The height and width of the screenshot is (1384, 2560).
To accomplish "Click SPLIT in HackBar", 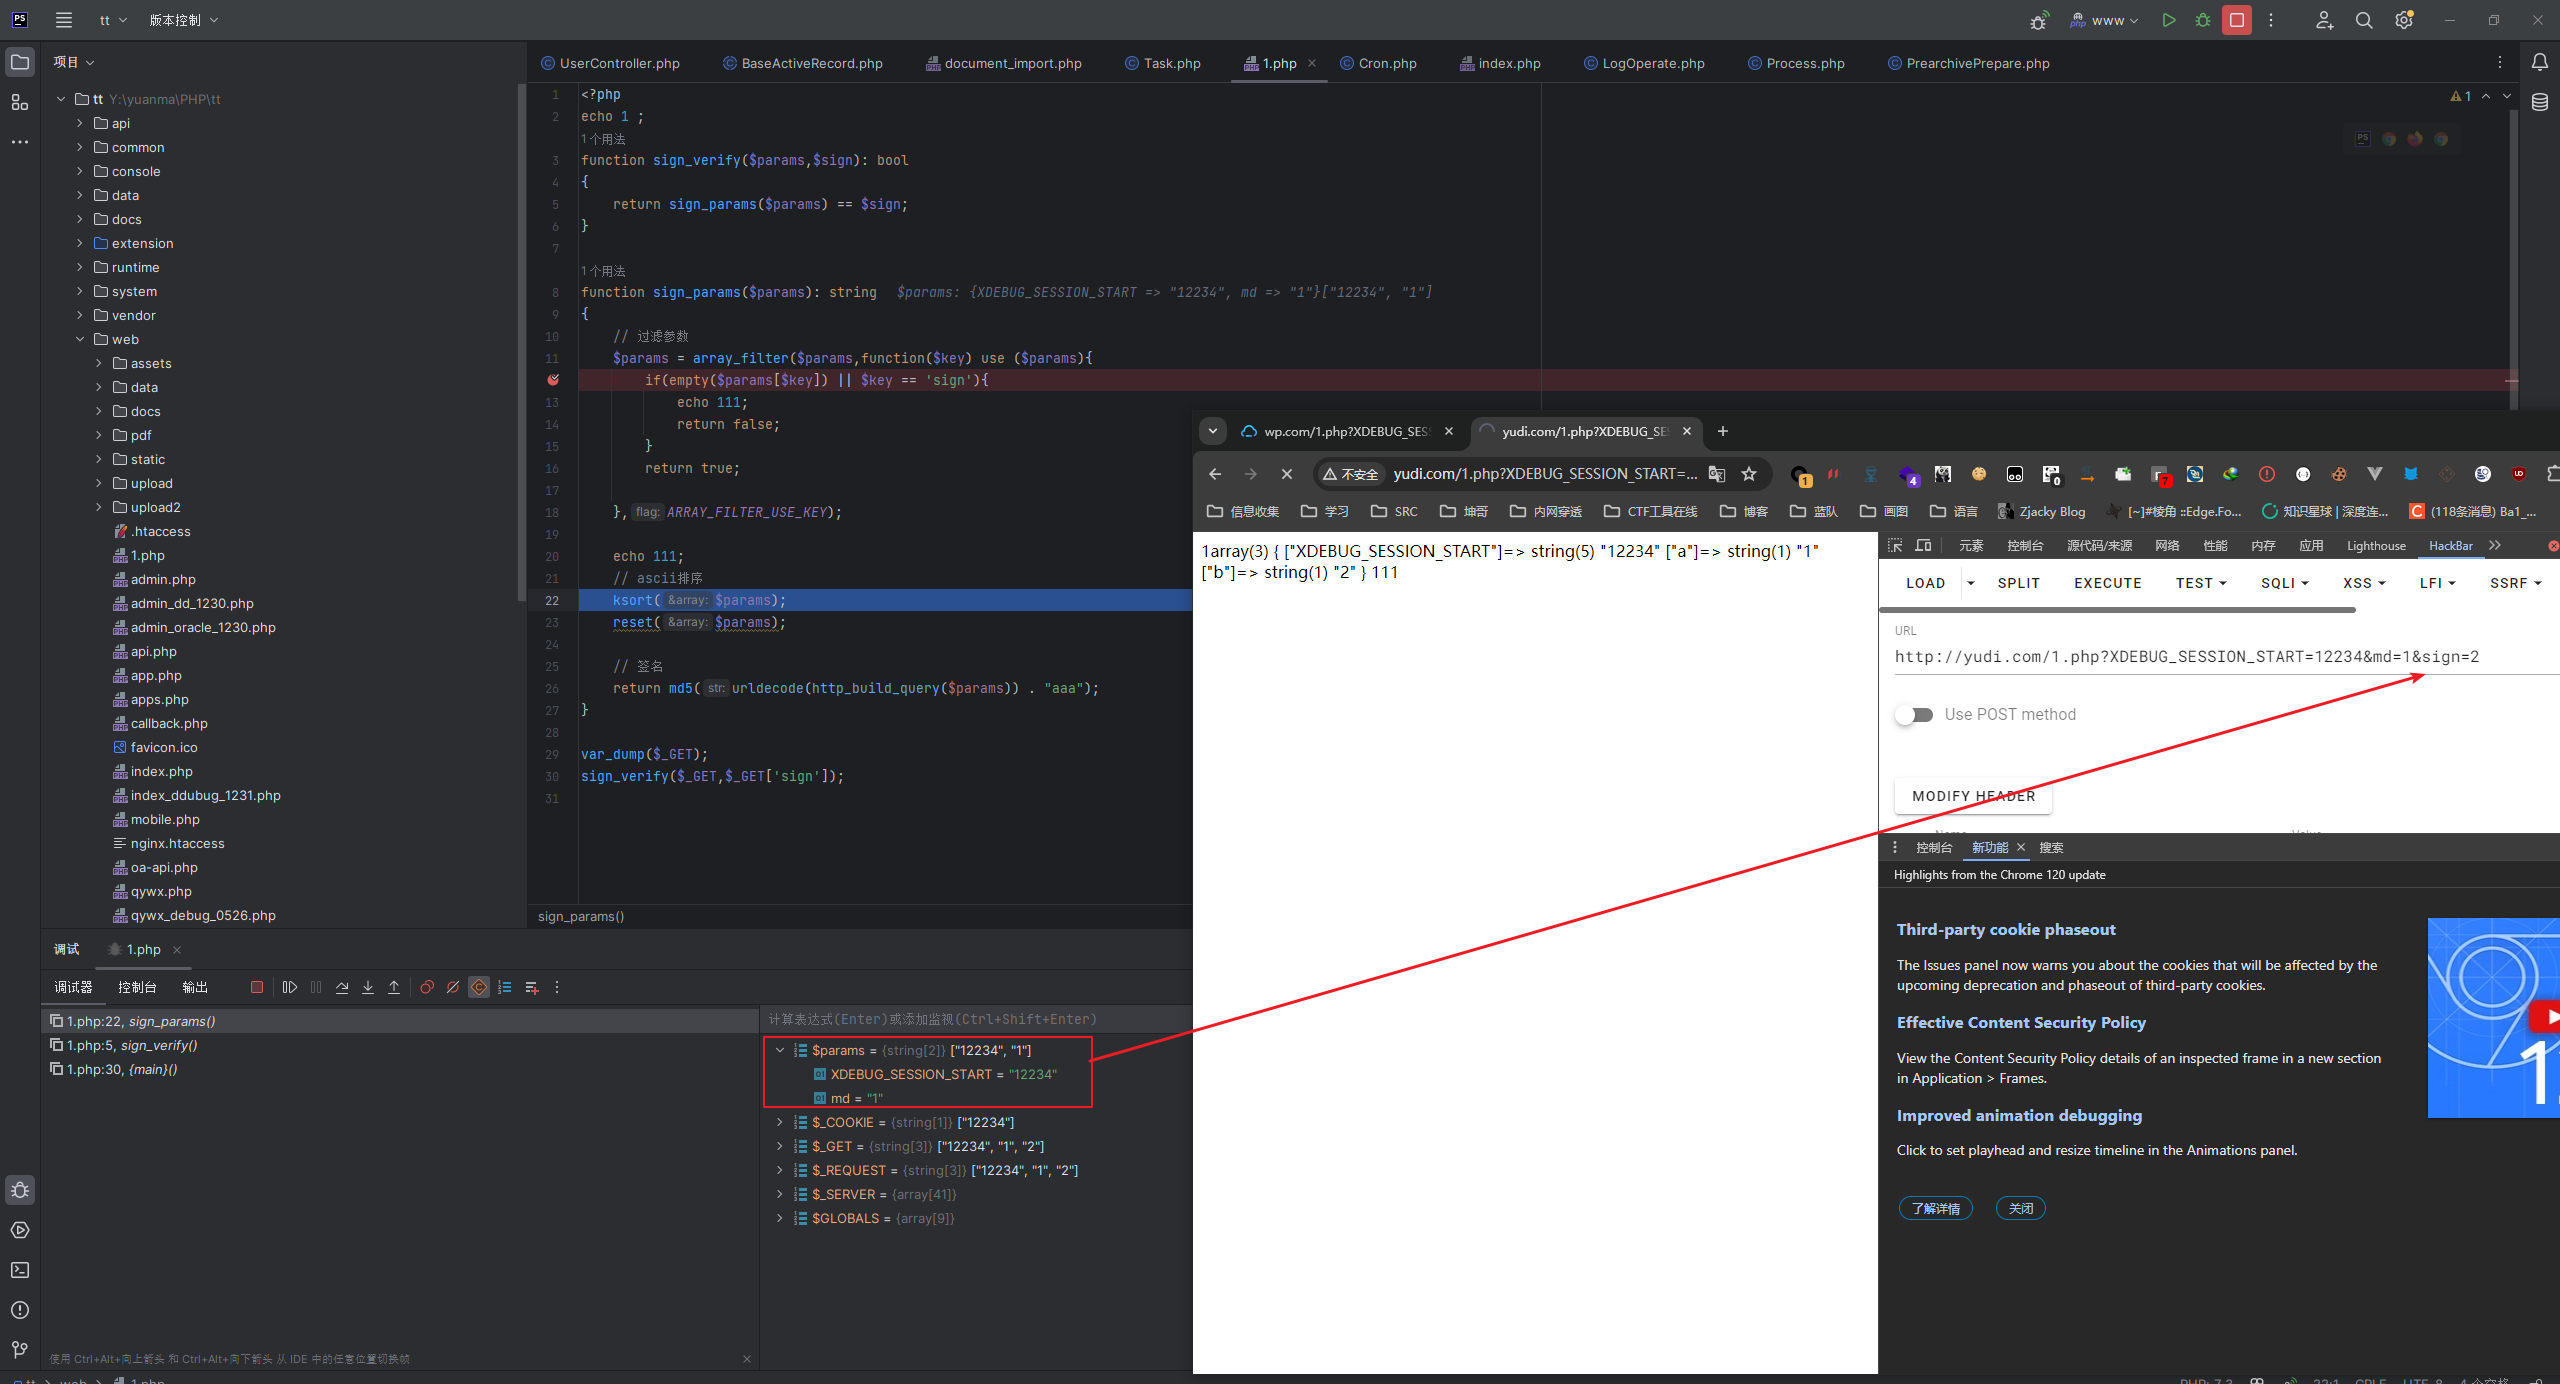I will click(2018, 583).
